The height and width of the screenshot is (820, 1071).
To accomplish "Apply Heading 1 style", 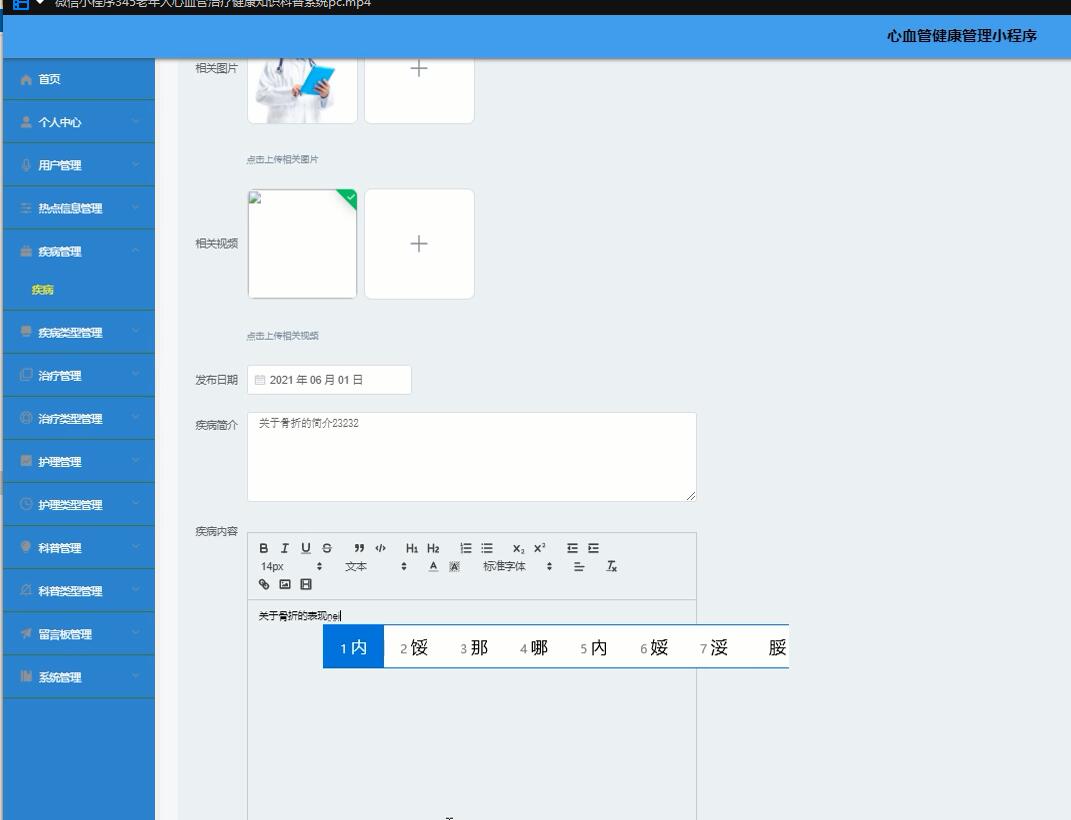I will (412, 548).
